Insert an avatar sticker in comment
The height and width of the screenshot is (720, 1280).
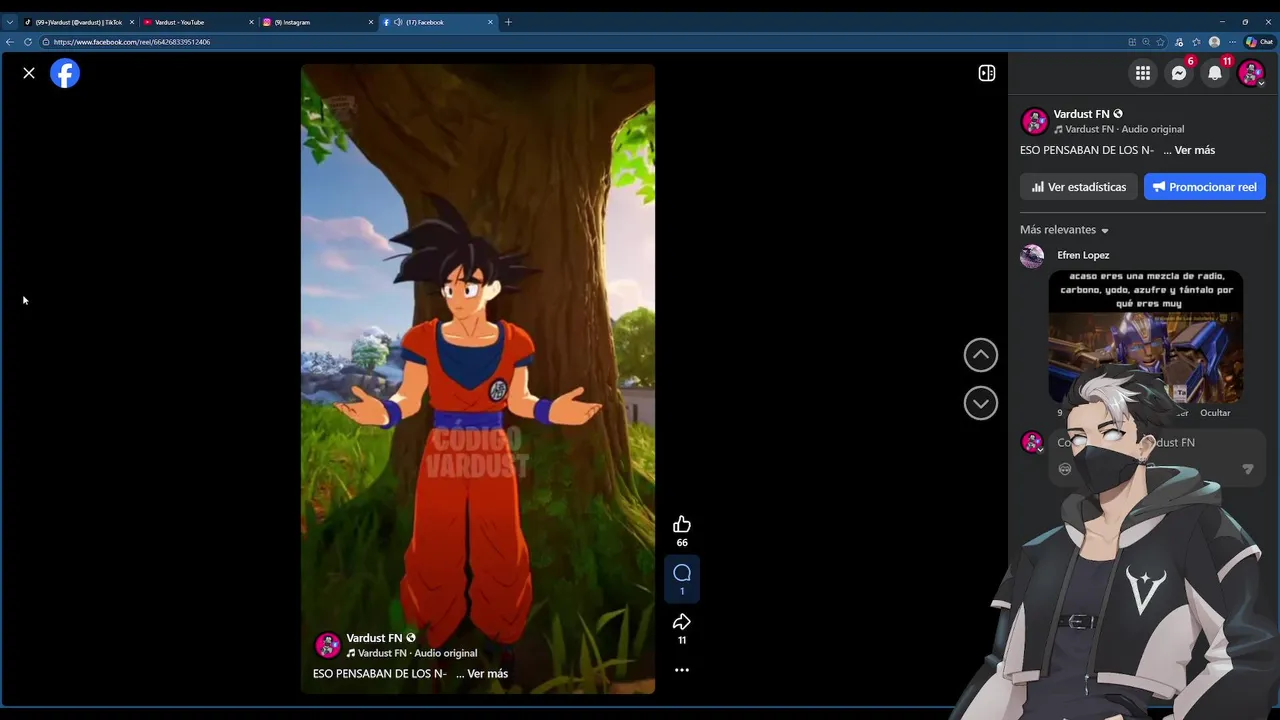tap(1065, 469)
